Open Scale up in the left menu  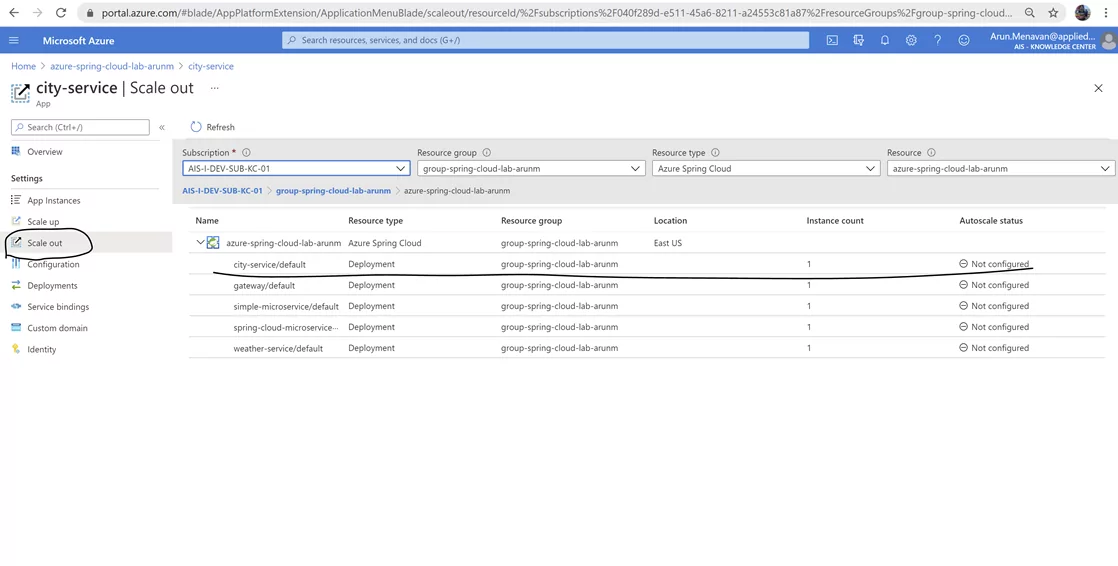(43, 222)
